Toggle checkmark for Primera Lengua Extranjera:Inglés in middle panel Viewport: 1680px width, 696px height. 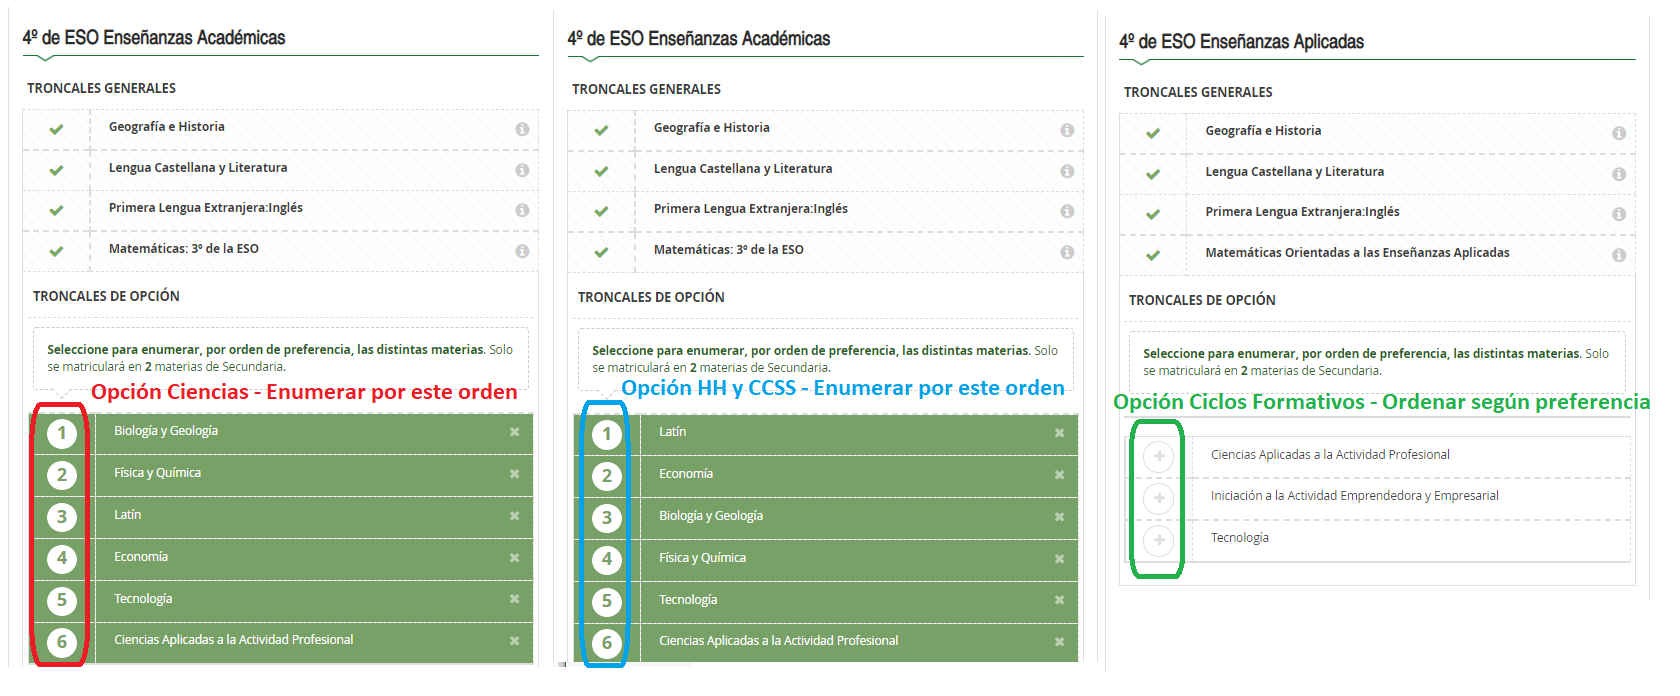pyautogui.click(x=601, y=211)
